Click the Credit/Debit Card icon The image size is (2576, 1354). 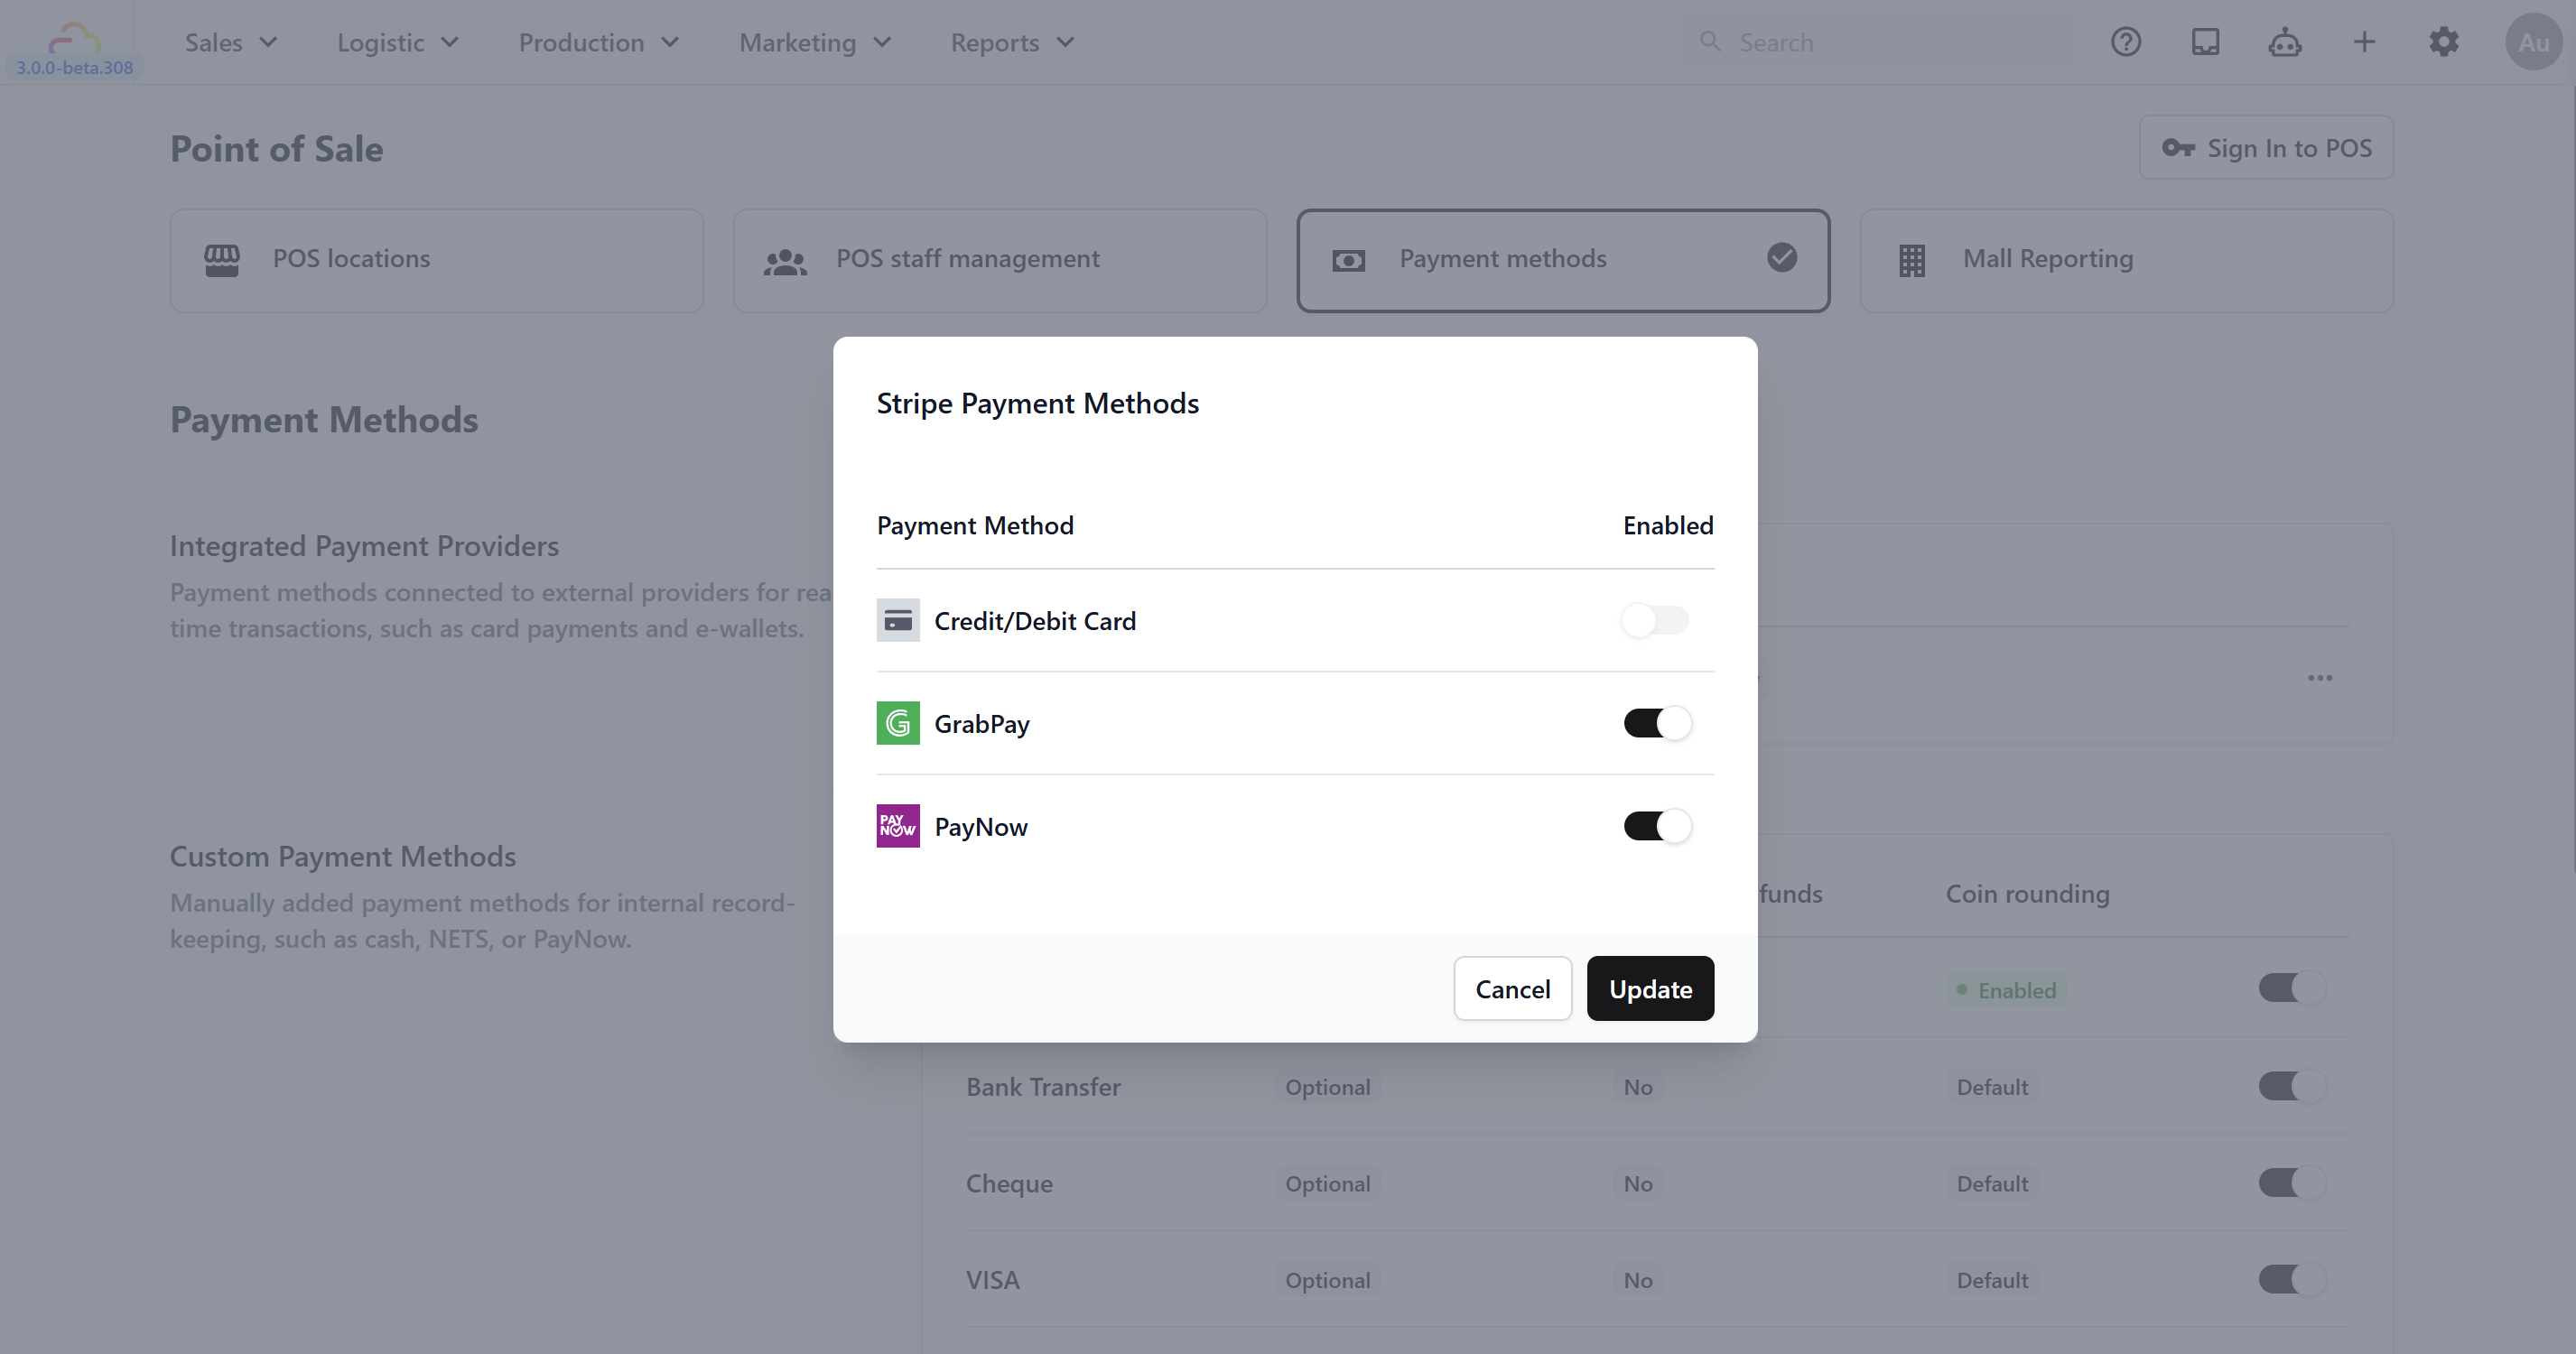(898, 620)
